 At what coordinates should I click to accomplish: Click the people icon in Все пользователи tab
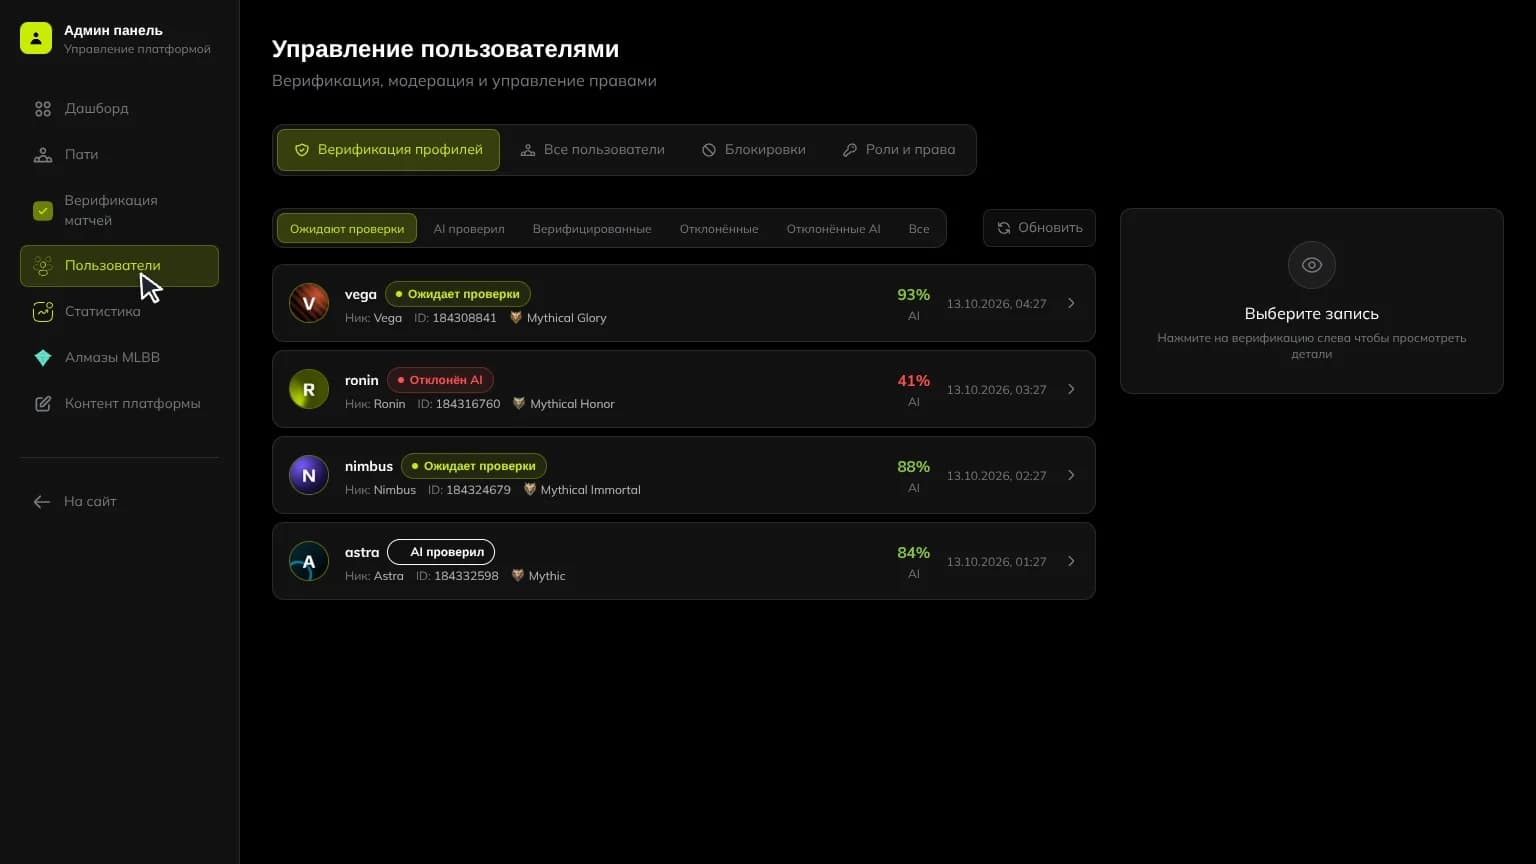(528, 150)
